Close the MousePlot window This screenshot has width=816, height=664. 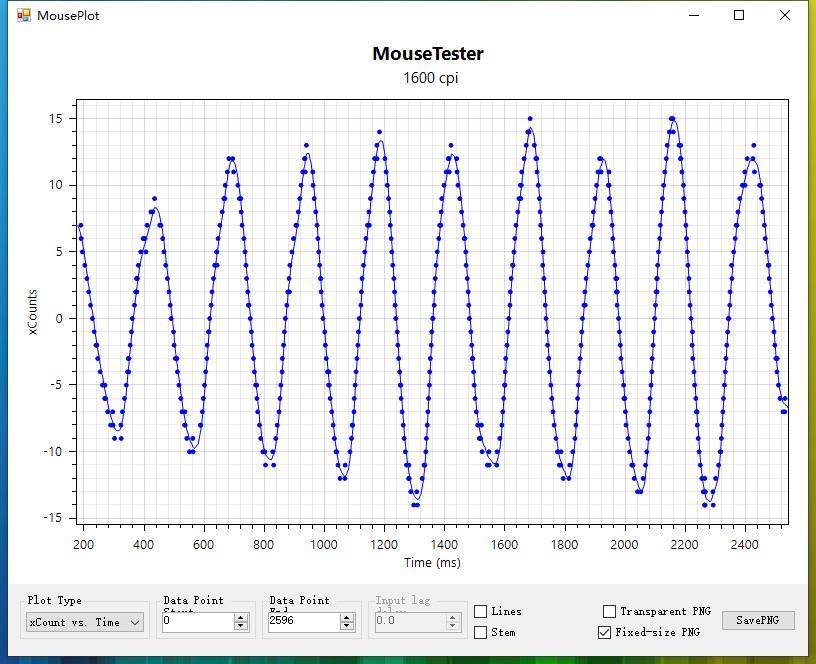tap(785, 15)
